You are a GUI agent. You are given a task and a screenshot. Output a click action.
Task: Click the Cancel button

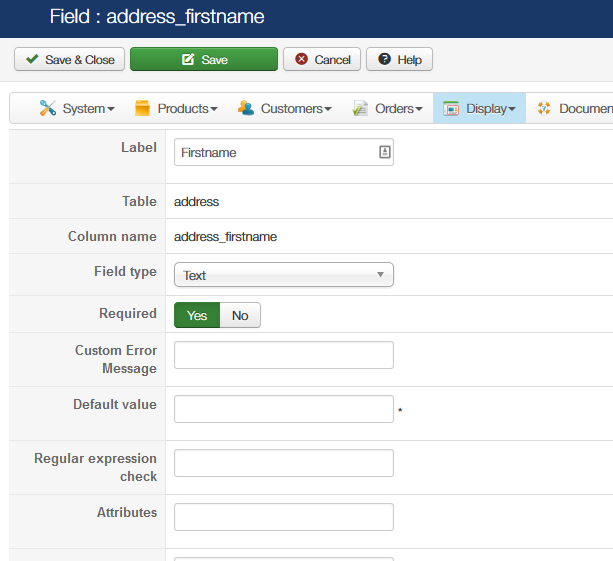click(x=322, y=59)
